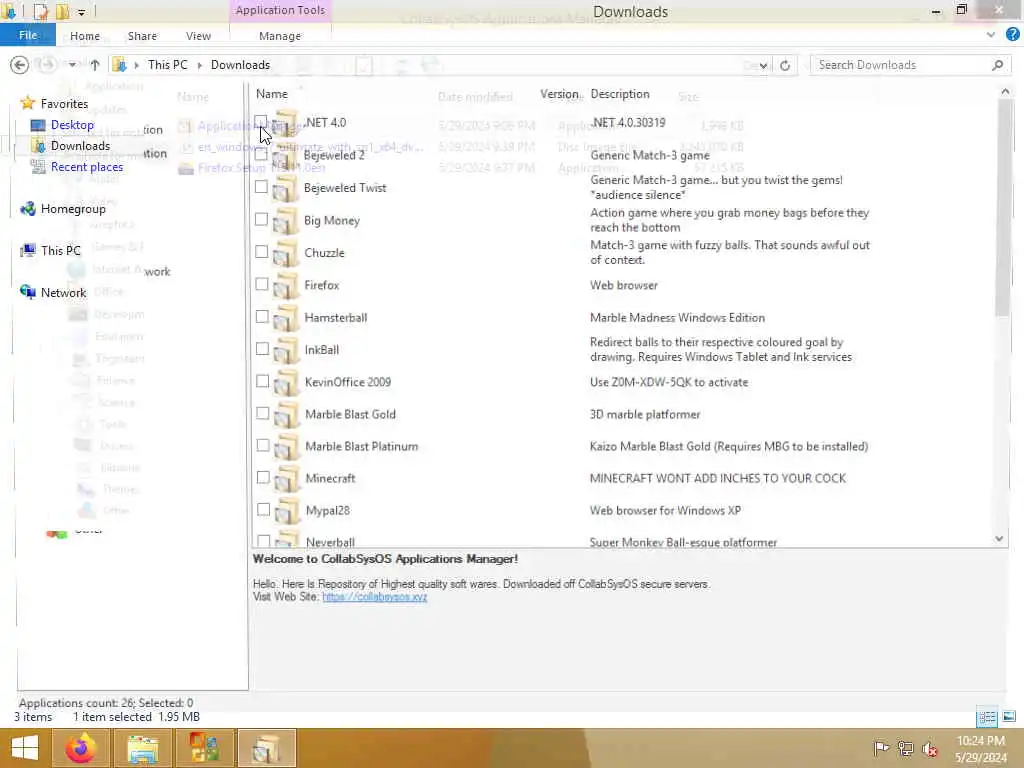Viewport: 1024px width, 768px height.
Task: Switch to details view layout
Action: click(x=987, y=718)
